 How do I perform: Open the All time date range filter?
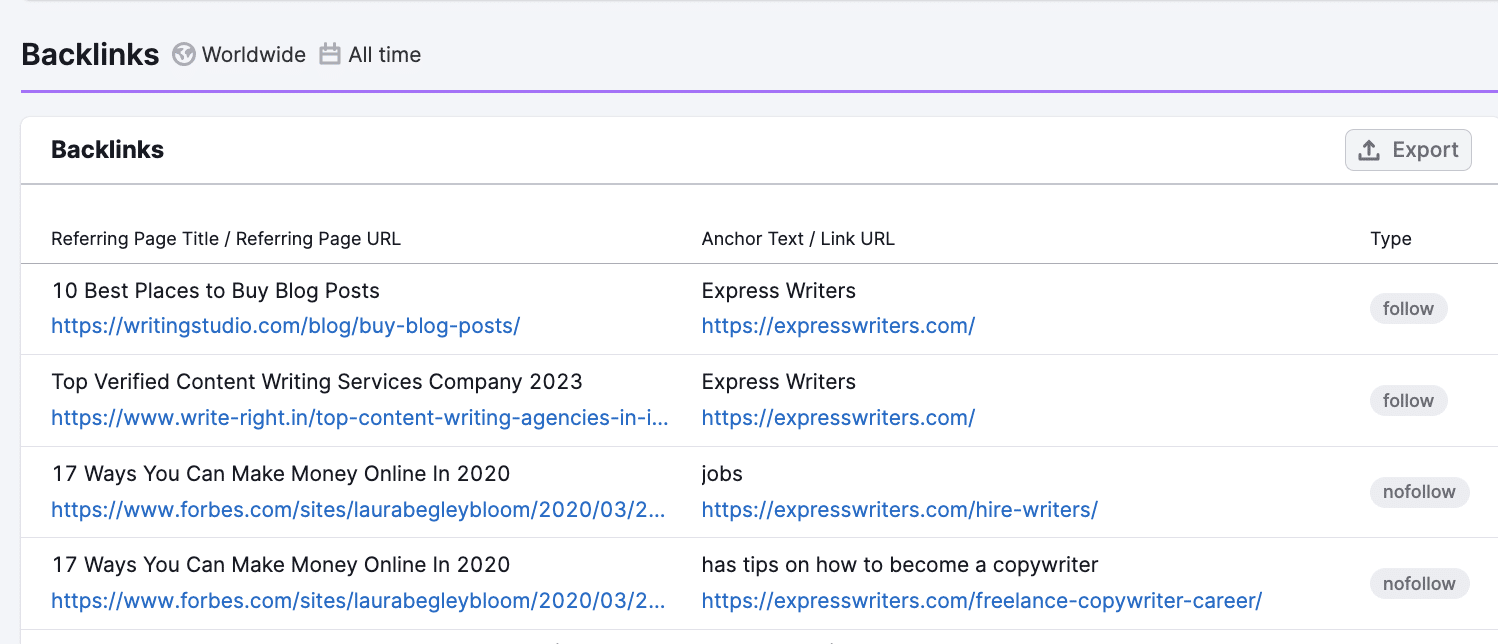(x=384, y=55)
